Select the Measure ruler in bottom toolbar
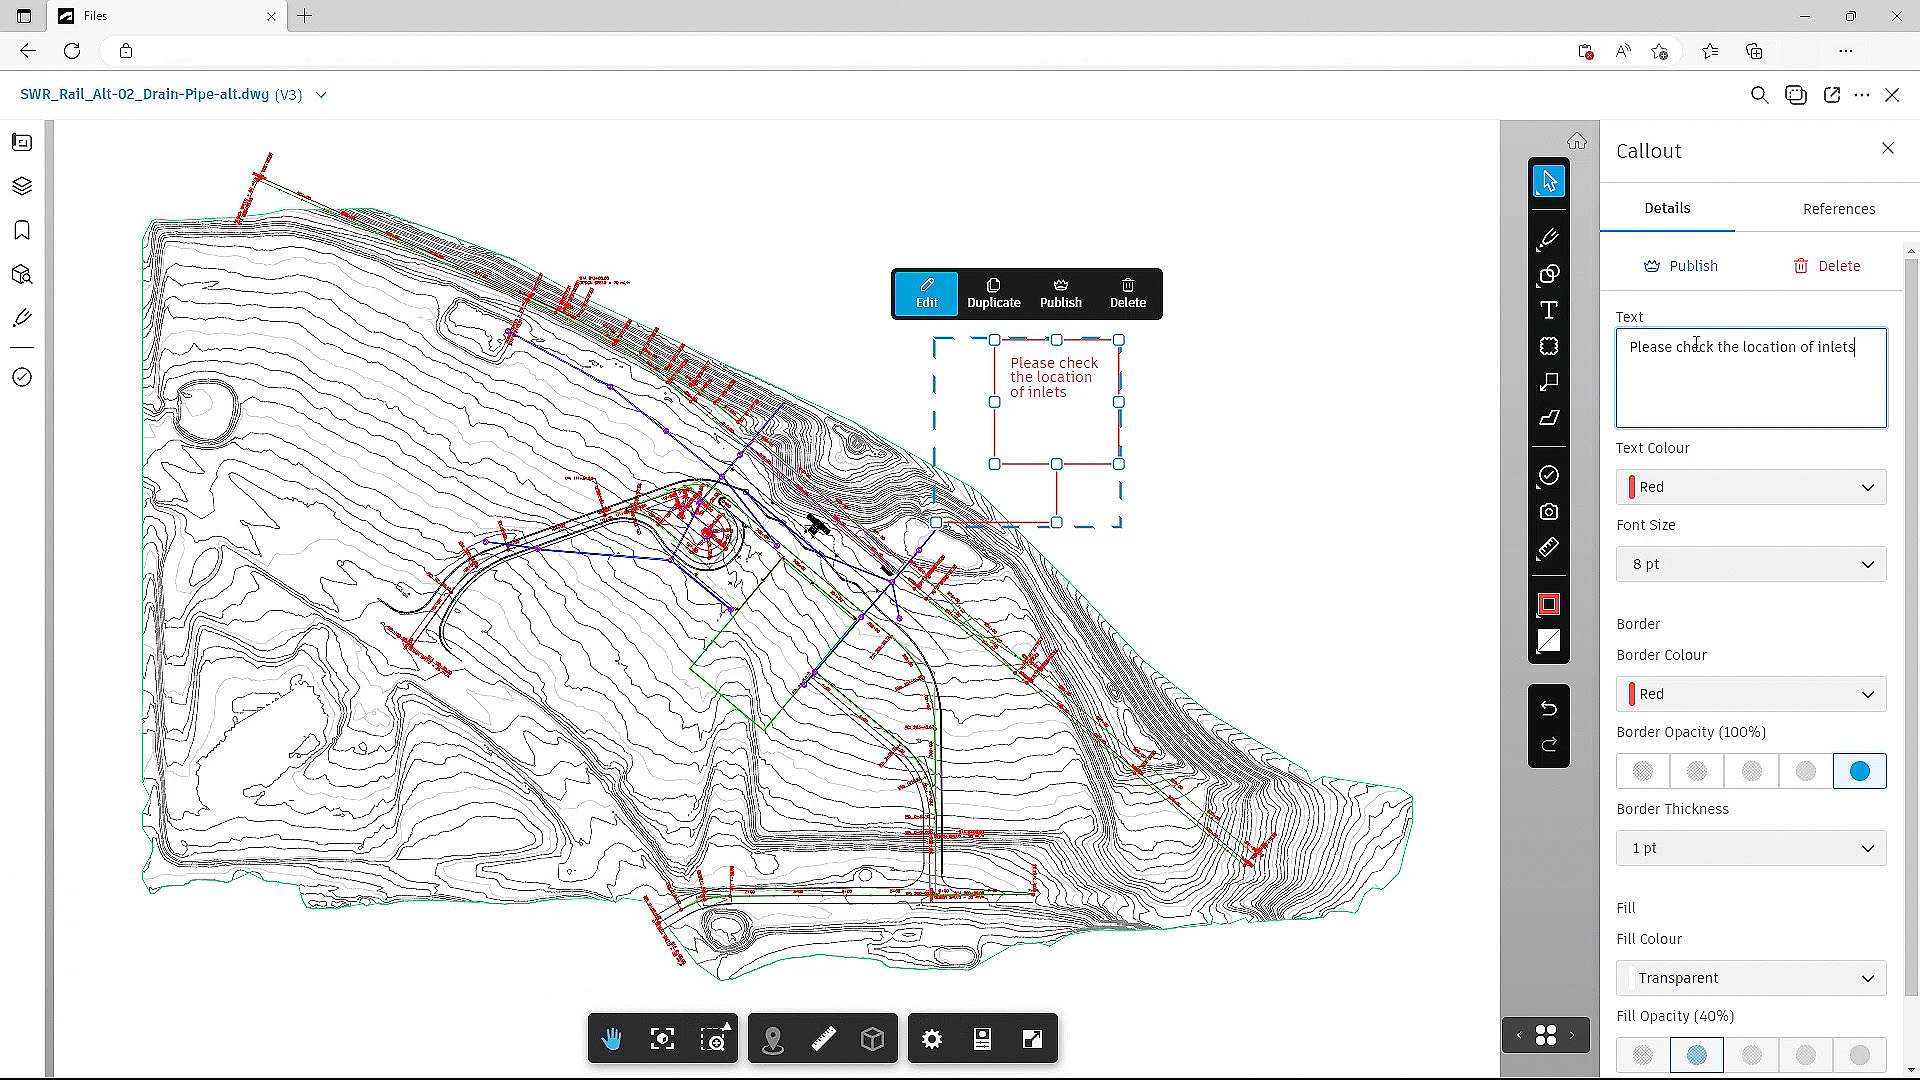Image resolution: width=1920 pixels, height=1080 pixels. pyautogui.click(x=823, y=1039)
